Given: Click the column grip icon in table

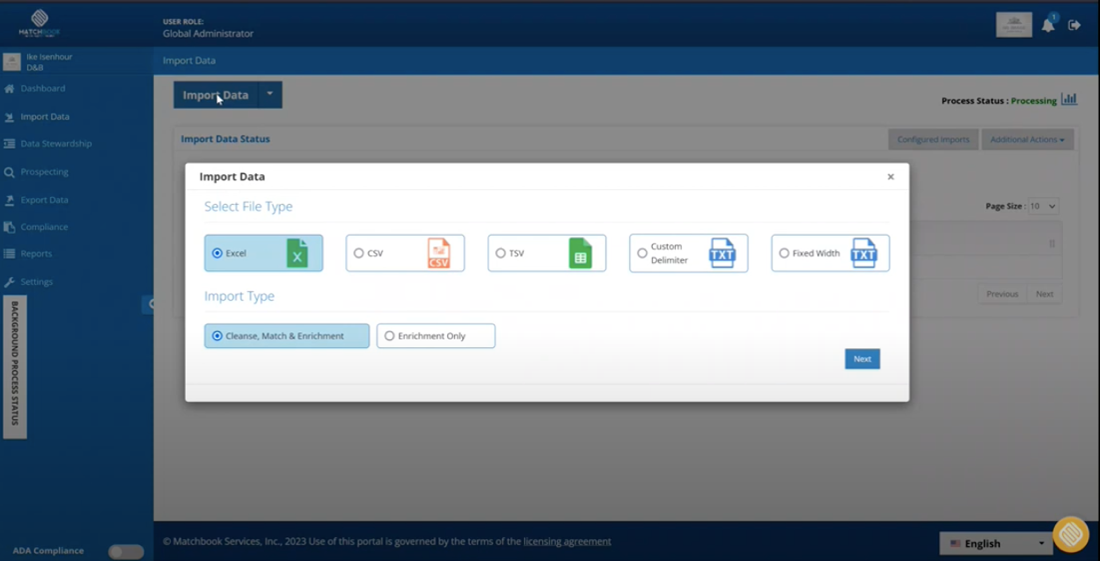Looking at the screenshot, I should point(1052,244).
